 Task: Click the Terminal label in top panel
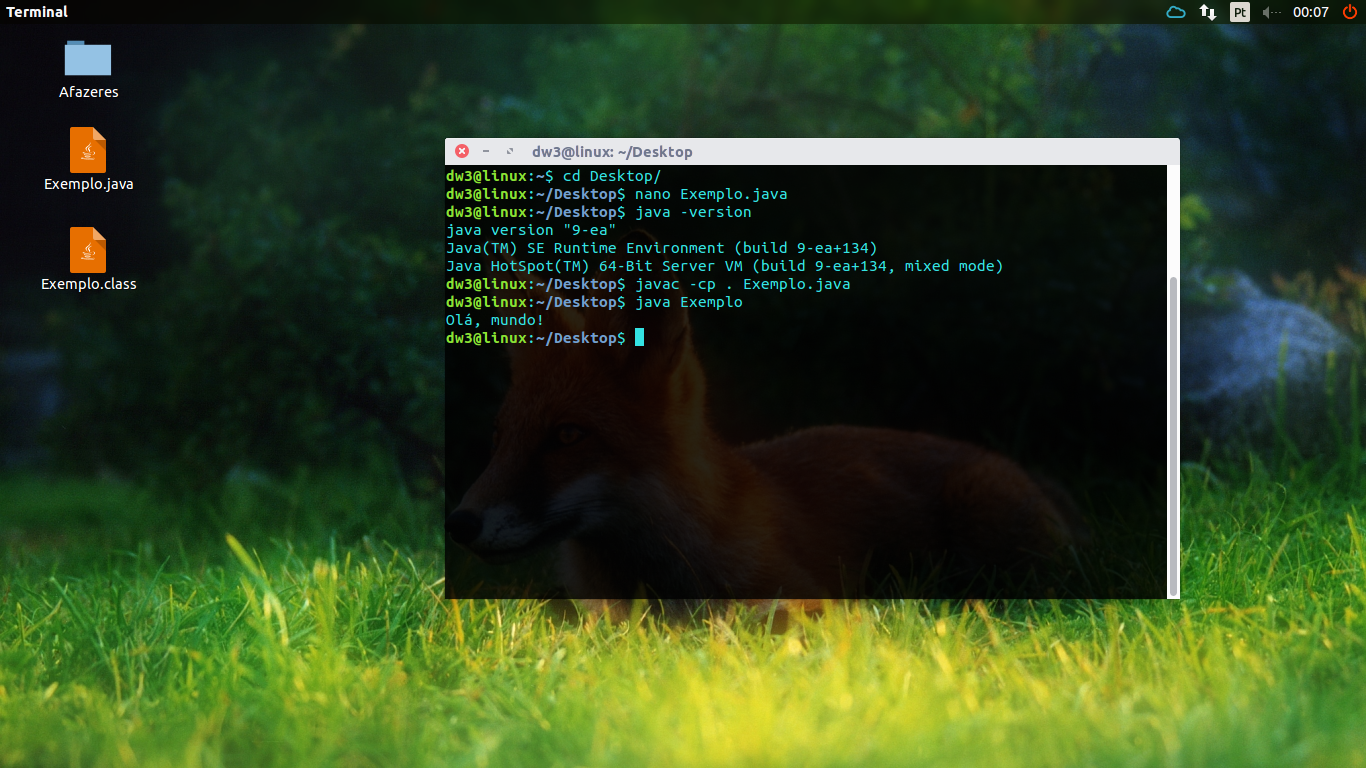37,12
